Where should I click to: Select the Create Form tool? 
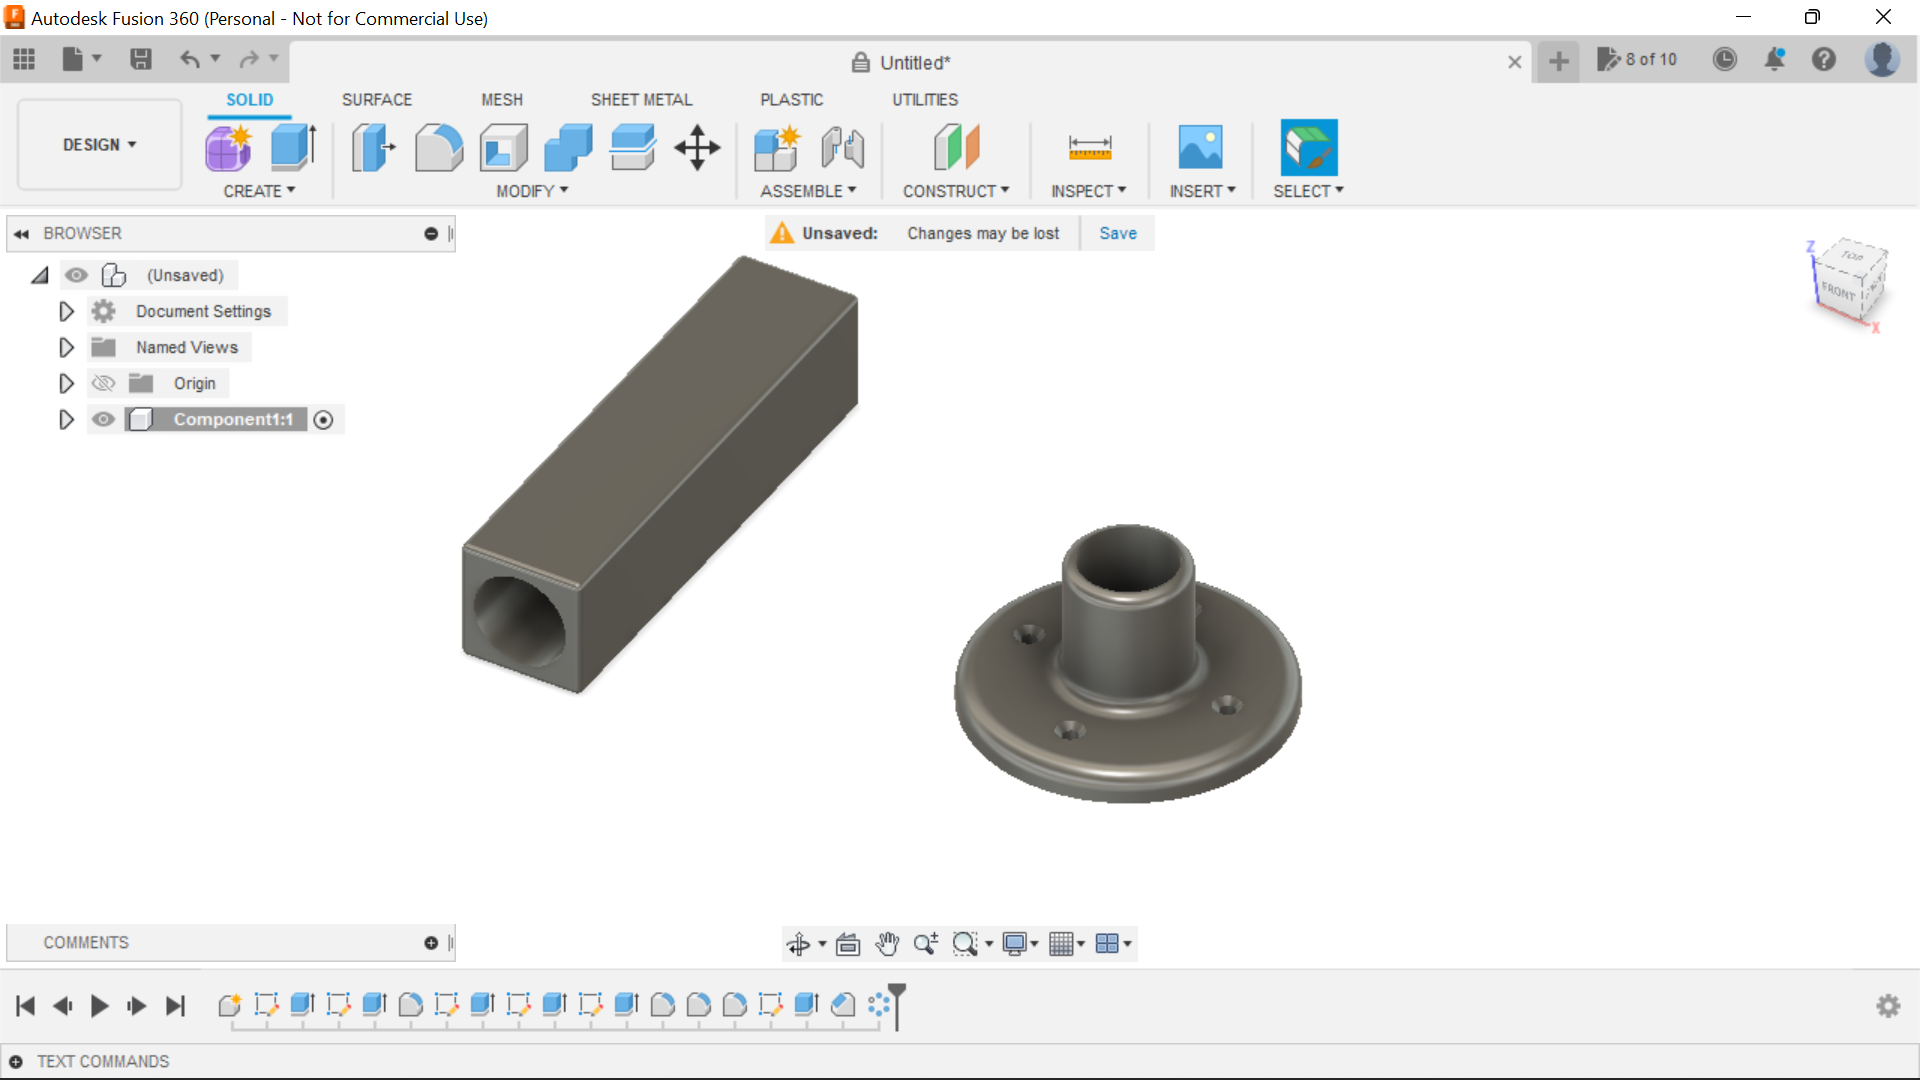228,147
